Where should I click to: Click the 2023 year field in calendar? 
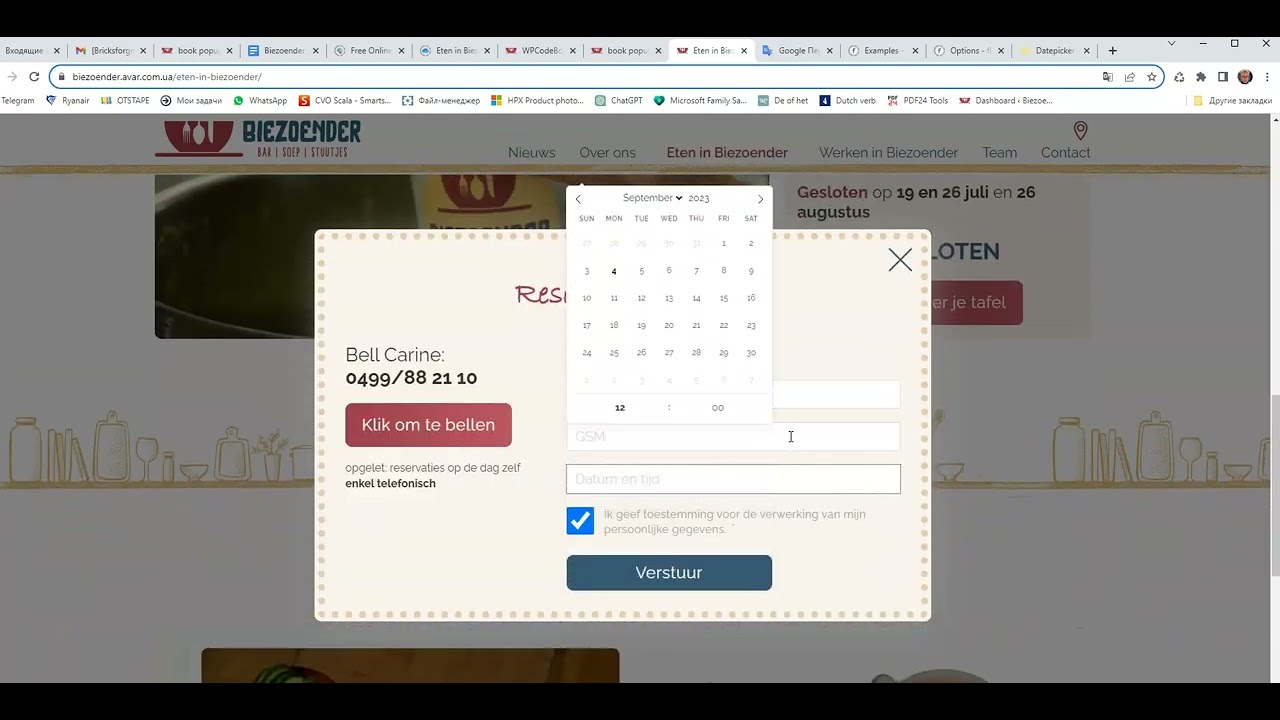point(699,198)
